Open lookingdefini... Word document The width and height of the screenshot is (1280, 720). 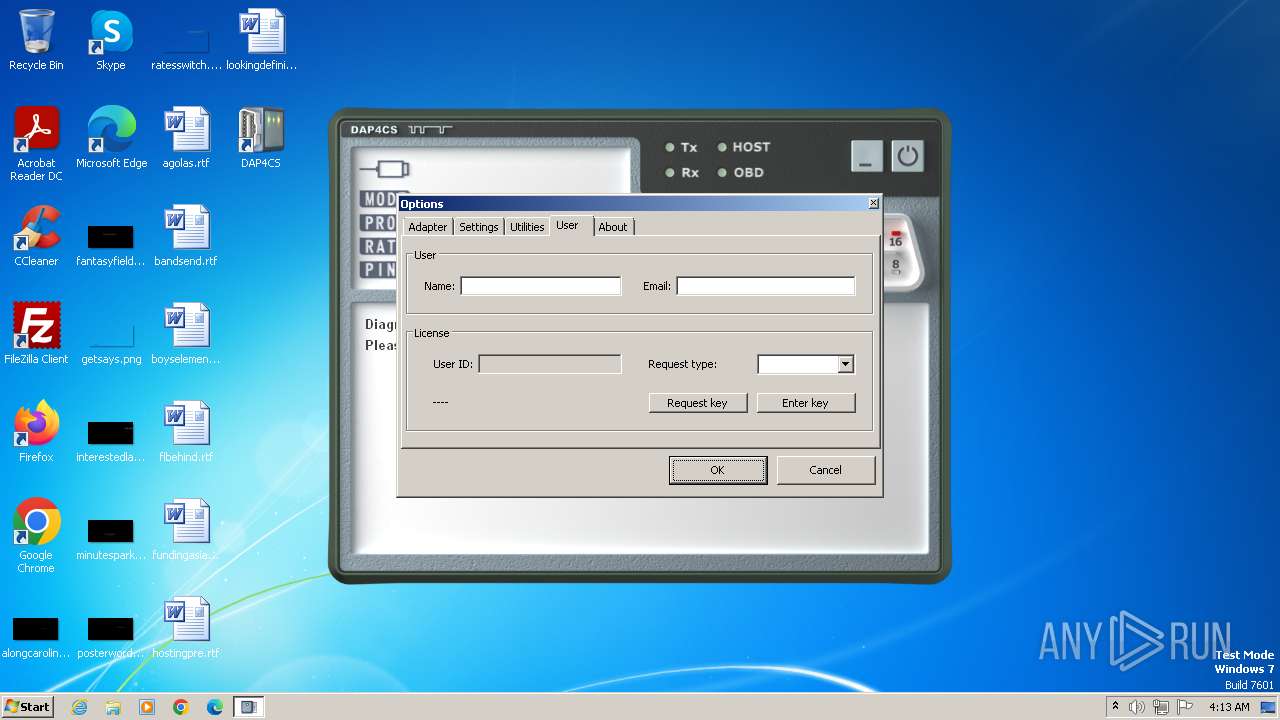pos(261,40)
